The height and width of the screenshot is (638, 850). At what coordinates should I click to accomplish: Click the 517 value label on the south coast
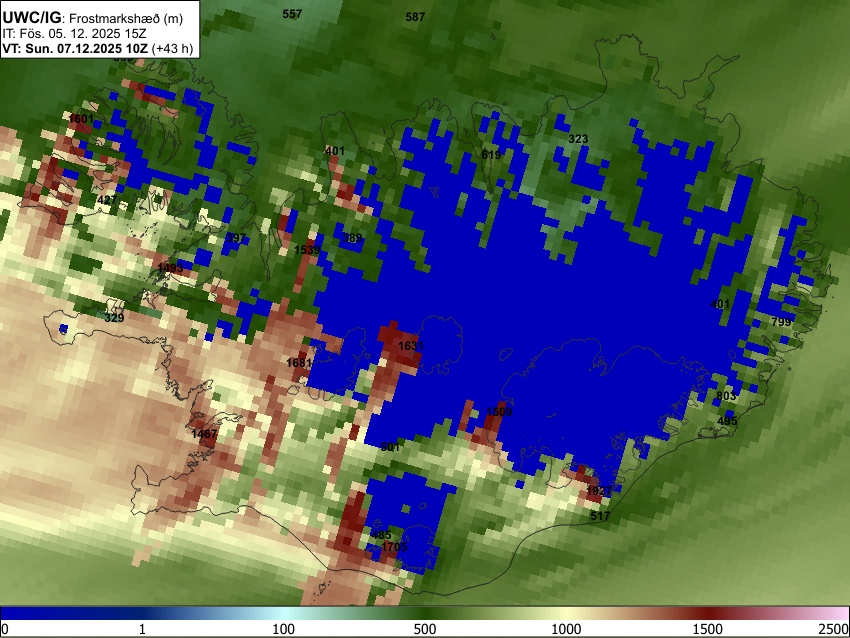pos(600,516)
